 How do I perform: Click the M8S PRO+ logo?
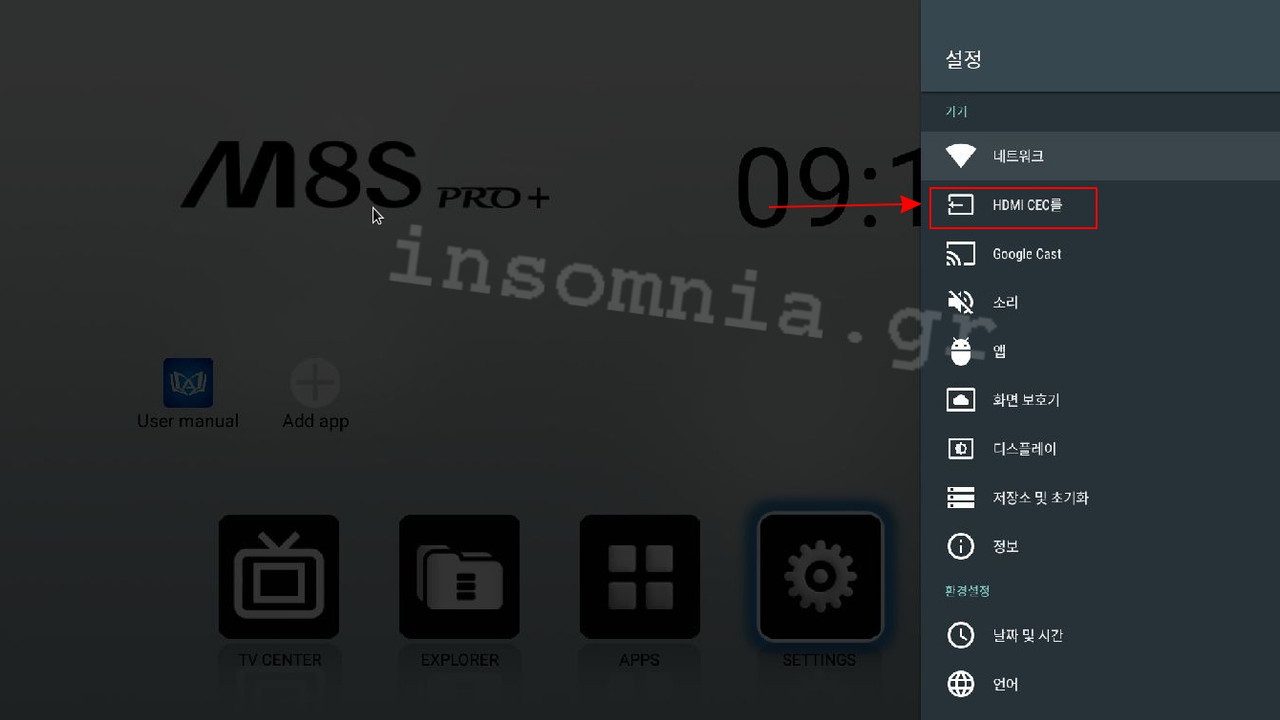click(365, 176)
